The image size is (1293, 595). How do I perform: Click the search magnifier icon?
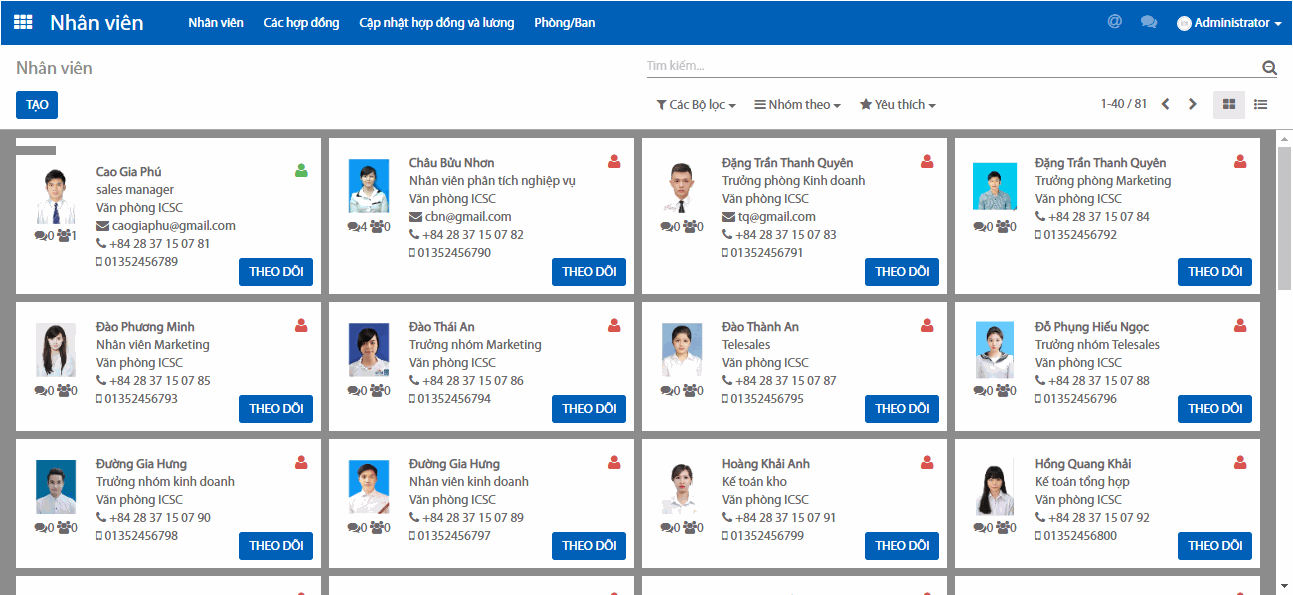click(x=1269, y=67)
